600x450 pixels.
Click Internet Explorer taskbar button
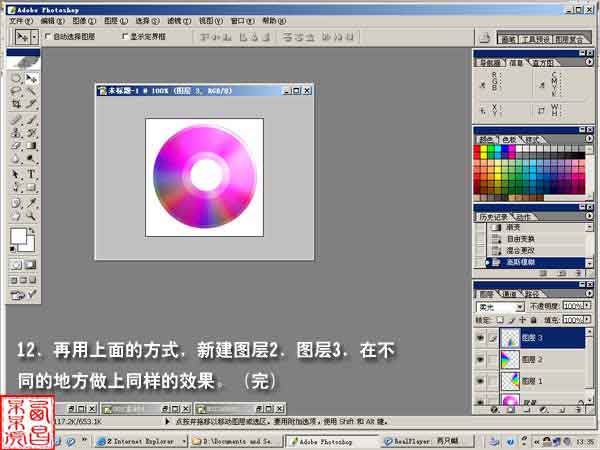(x=140, y=441)
